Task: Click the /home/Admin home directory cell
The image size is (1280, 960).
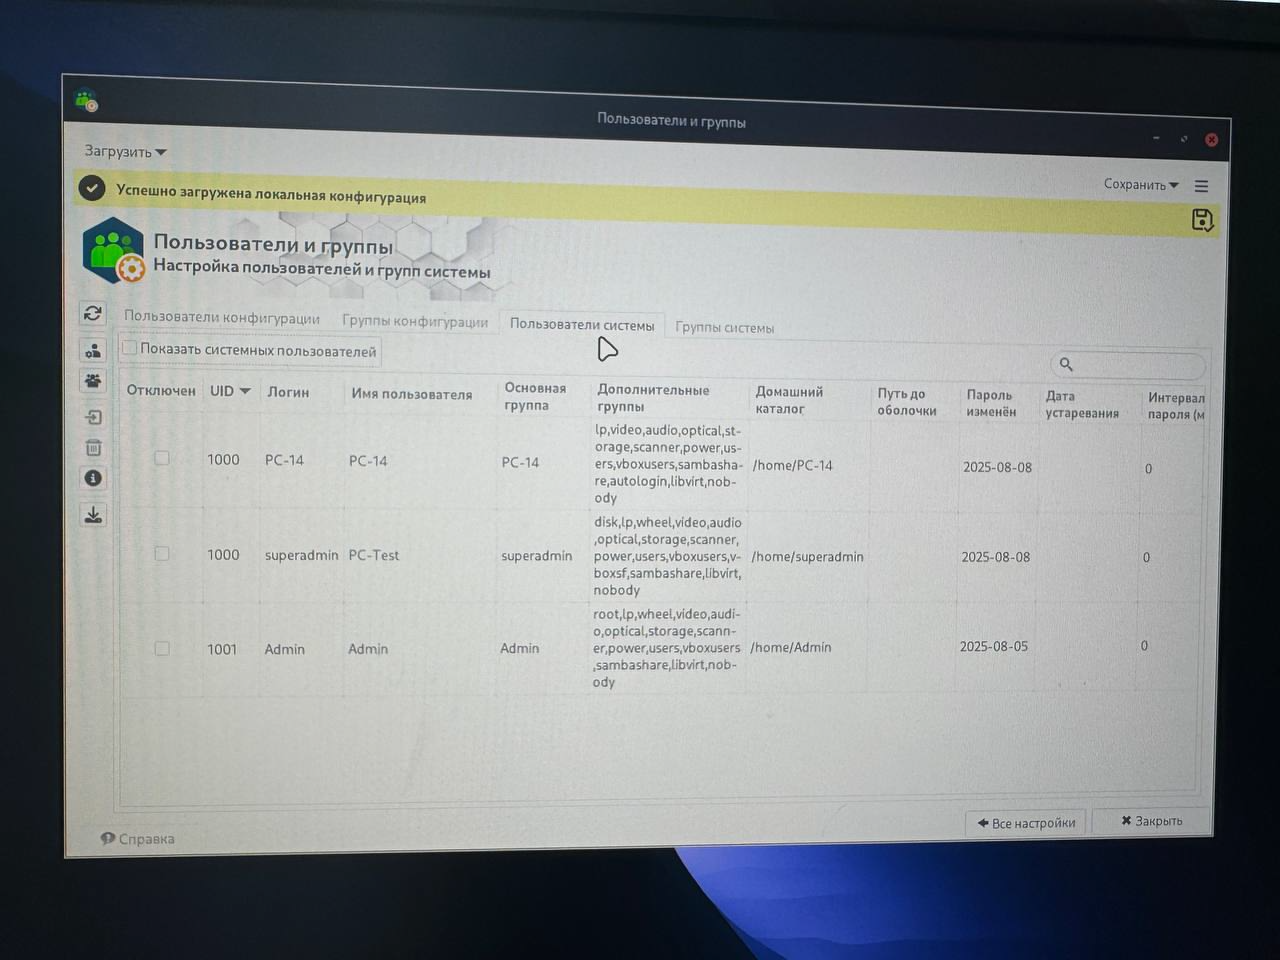Action: [x=790, y=647]
